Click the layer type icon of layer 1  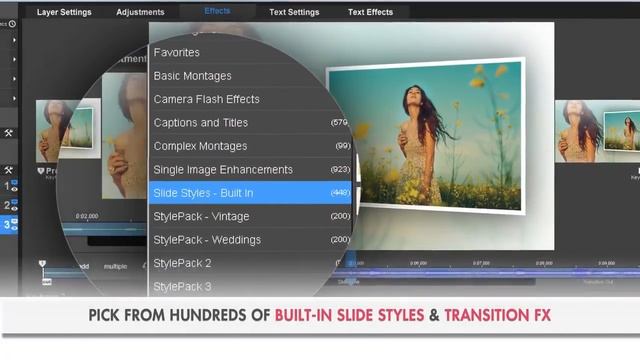click(x=14, y=182)
